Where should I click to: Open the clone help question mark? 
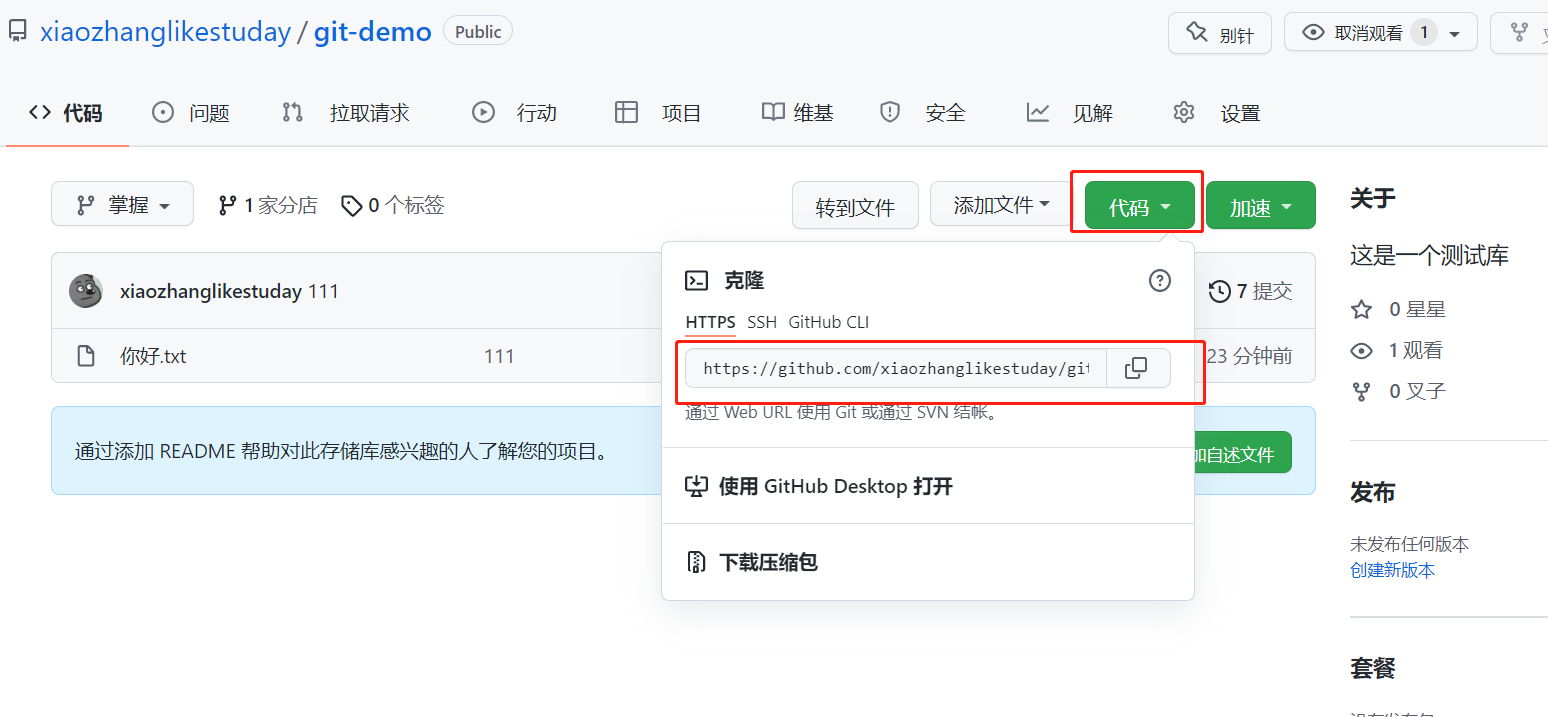(x=1159, y=281)
